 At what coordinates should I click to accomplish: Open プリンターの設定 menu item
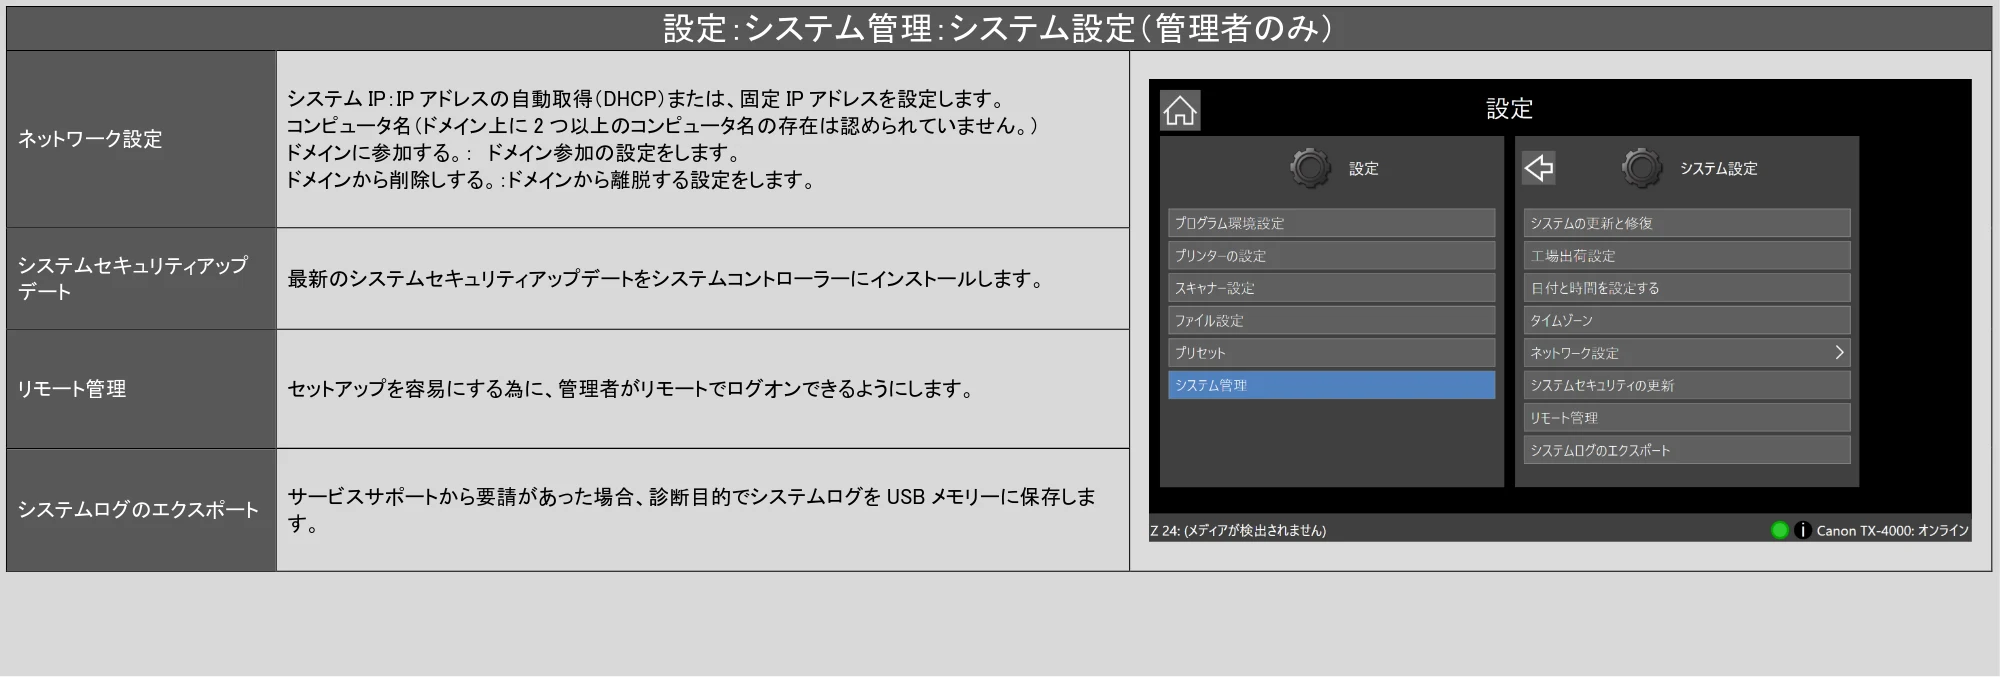click(1331, 255)
